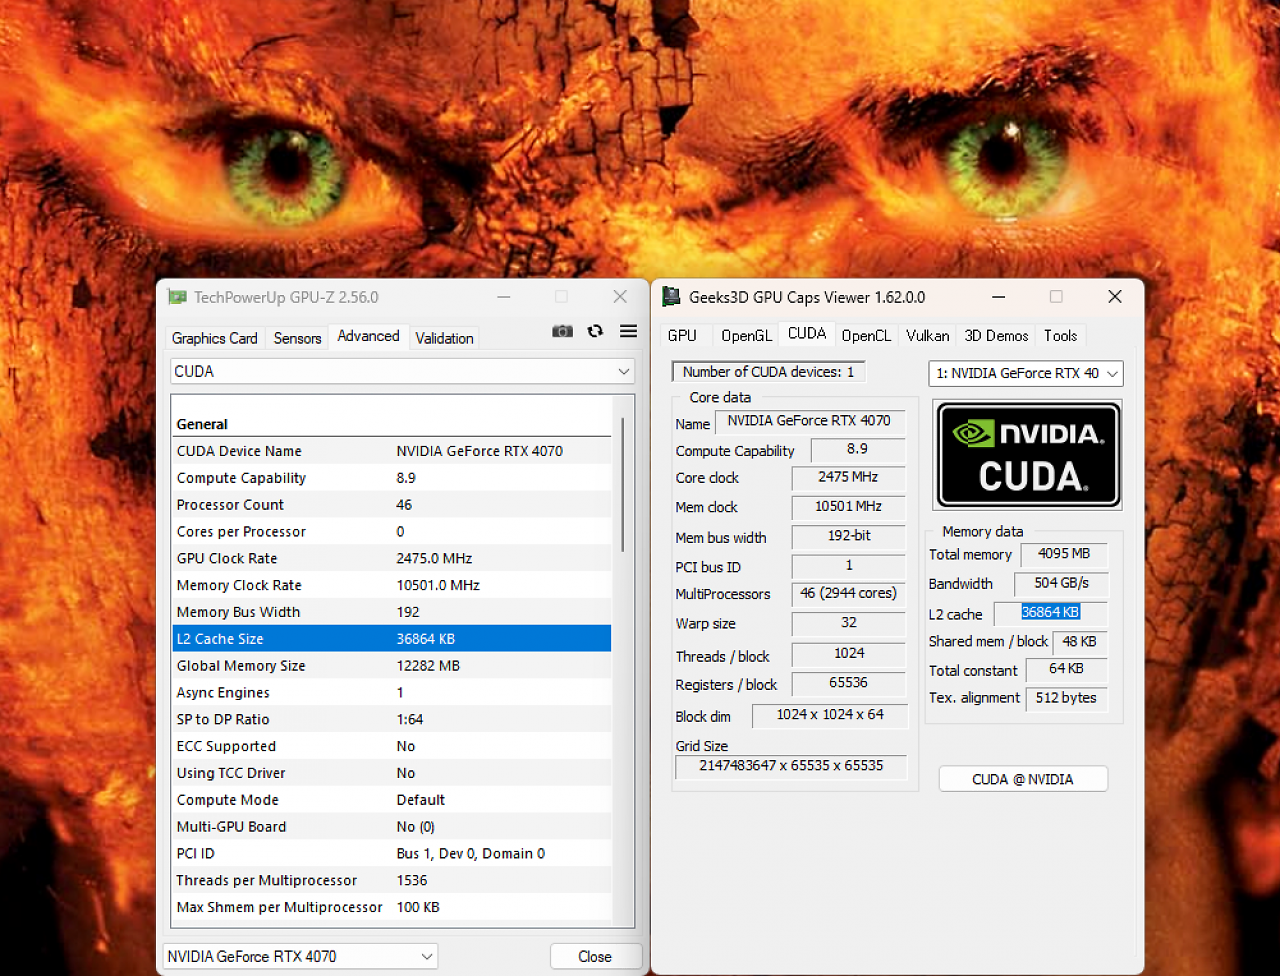1280x976 pixels.
Task: Select the GPU Clock Rate row
Action: [x=392, y=558]
